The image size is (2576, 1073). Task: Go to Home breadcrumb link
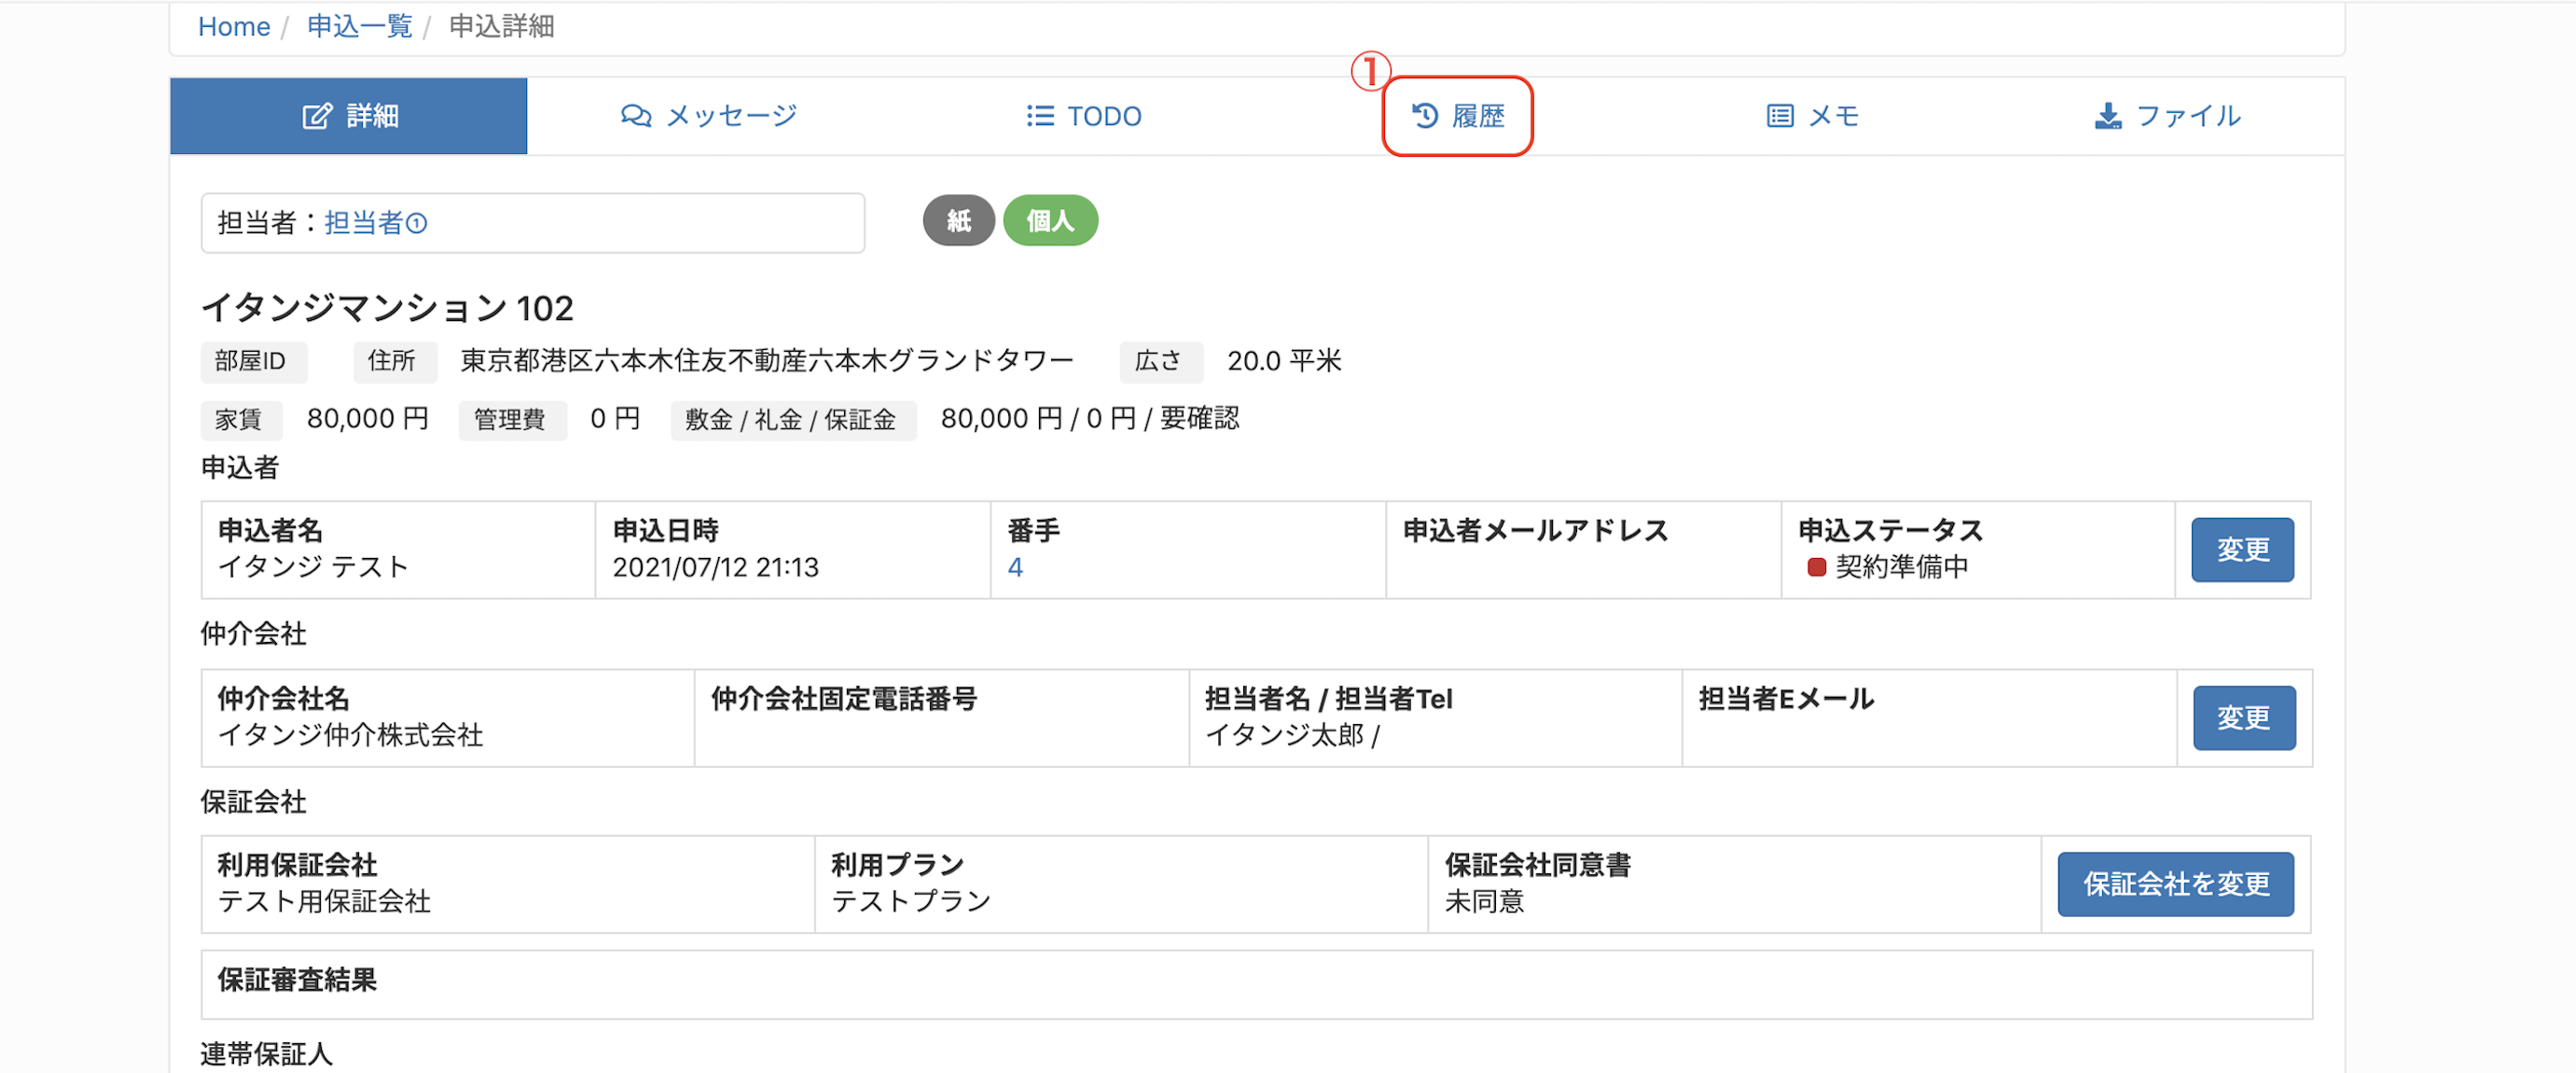tap(234, 26)
